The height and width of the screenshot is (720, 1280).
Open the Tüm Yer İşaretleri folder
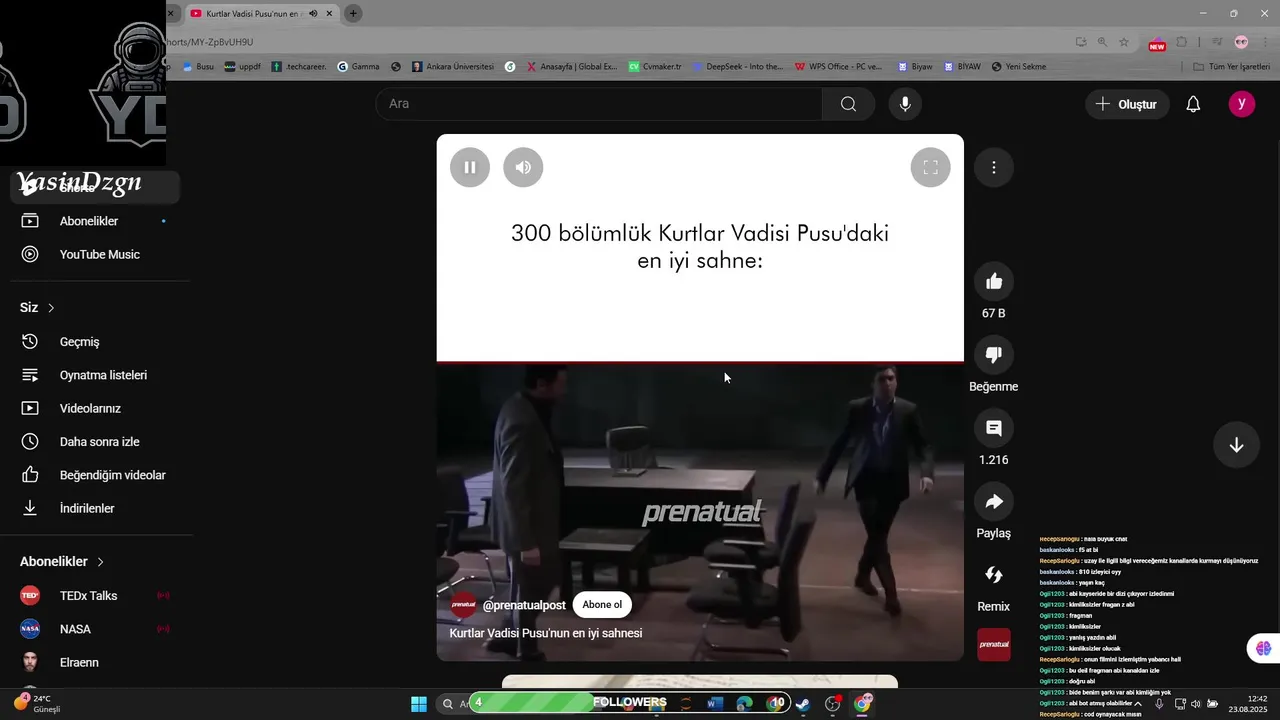(x=1233, y=66)
